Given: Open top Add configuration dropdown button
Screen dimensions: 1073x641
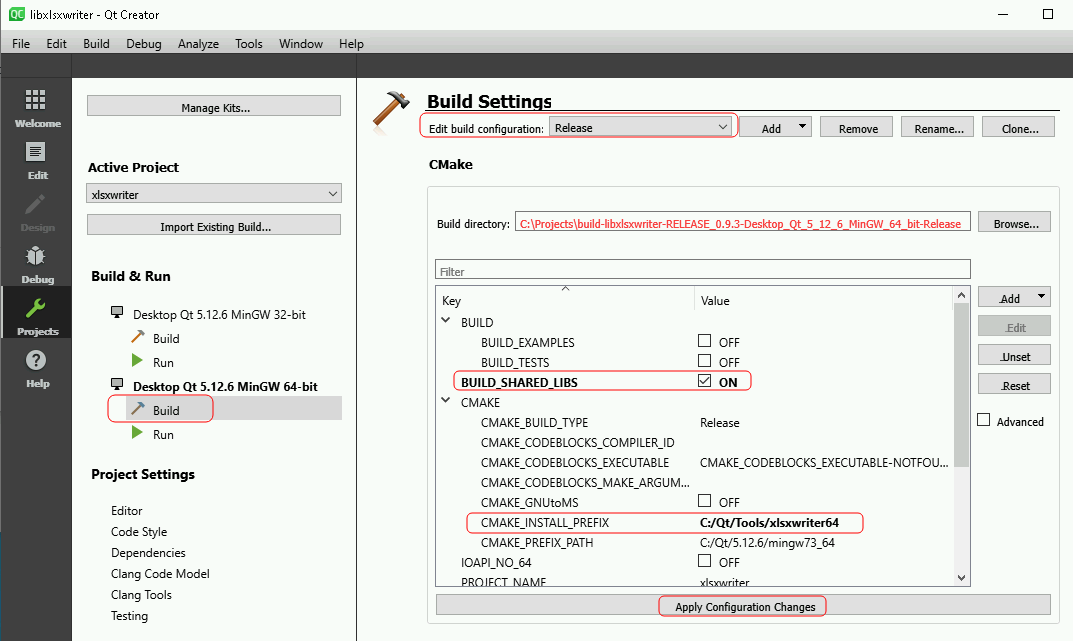Looking at the screenshot, I should point(775,127).
